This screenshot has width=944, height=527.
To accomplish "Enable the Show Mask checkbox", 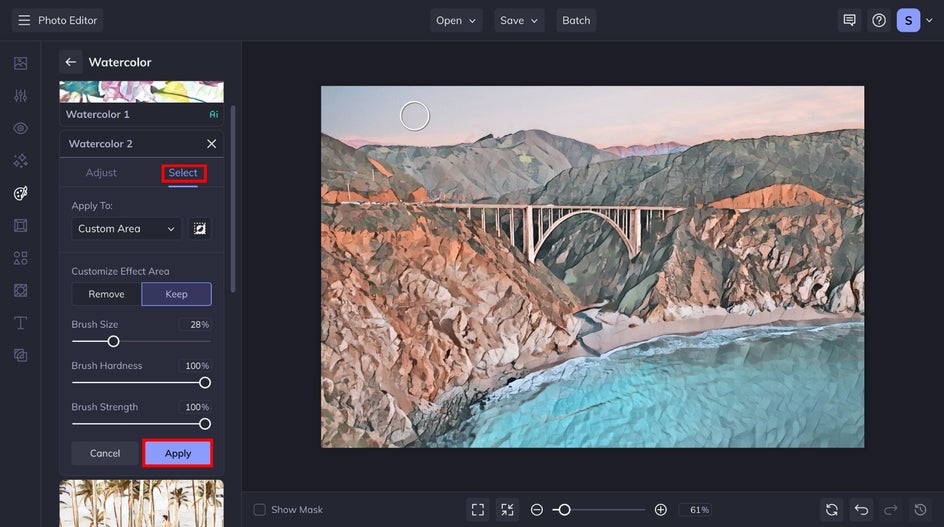I will pyautogui.click(x=259, y=510).
